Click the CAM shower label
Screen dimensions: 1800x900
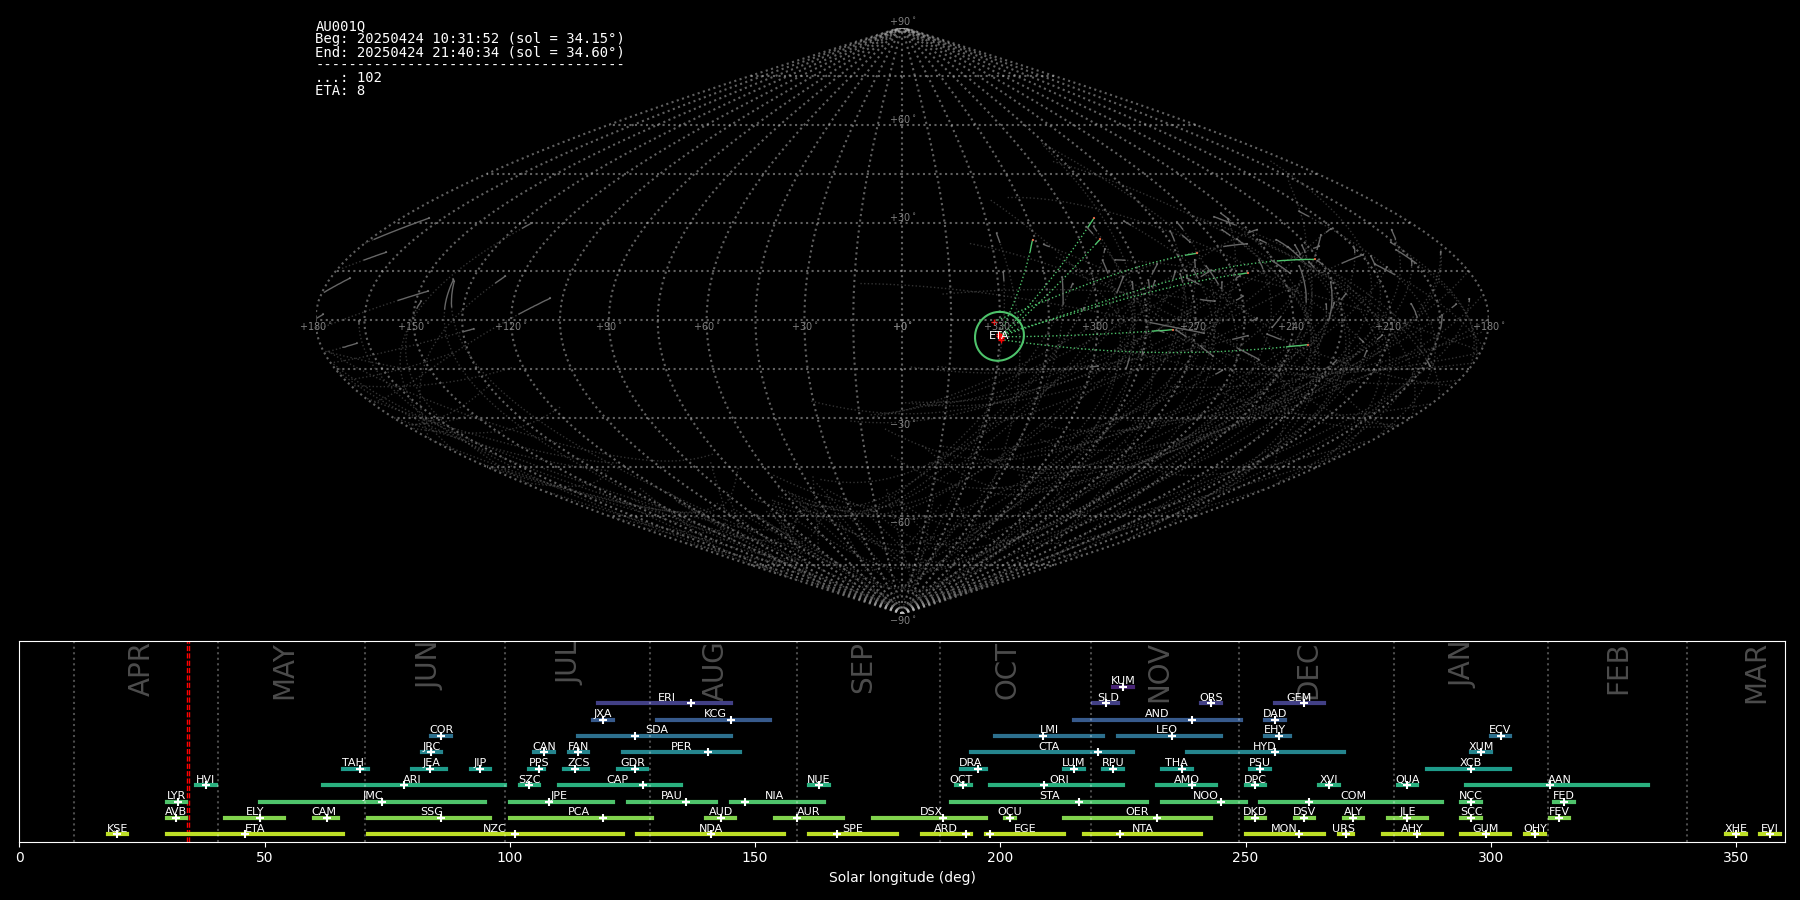[324, 812]
